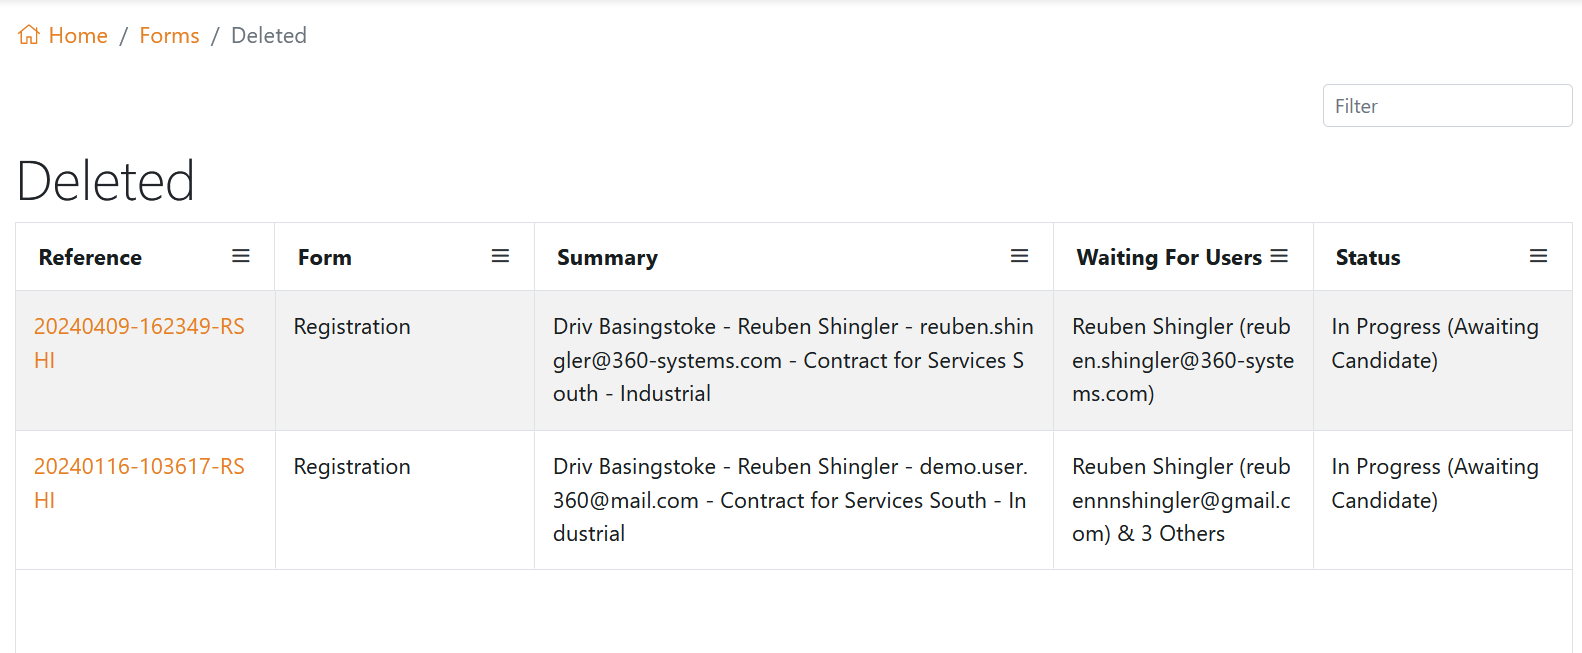Click the Home house icon in breadcrumb
The height and width of the screenshot is (653, 1582).
pyautogui.click(x=29, y=35)
